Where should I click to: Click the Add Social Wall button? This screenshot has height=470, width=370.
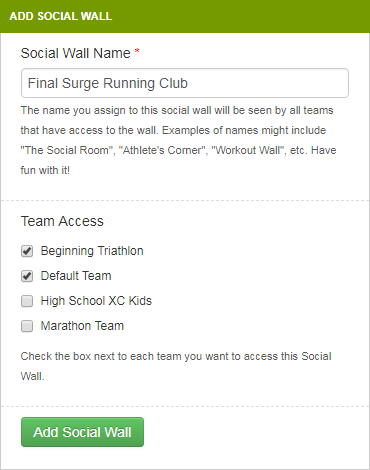coord(82,432)
